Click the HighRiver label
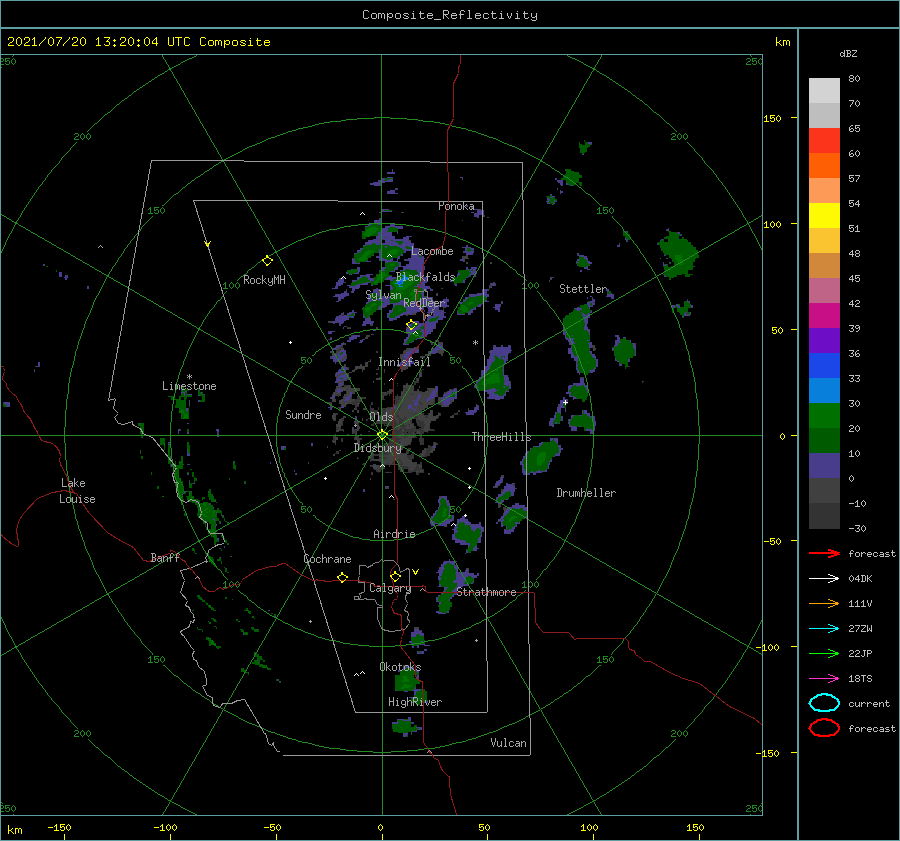The image size is (900, 841). tap(415, 702)
